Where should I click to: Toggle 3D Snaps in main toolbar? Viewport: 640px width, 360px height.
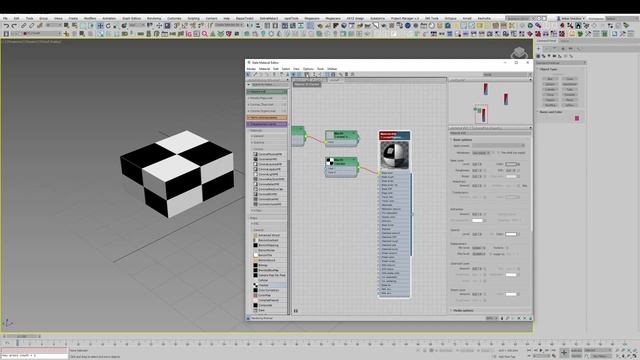coord(176,26)
